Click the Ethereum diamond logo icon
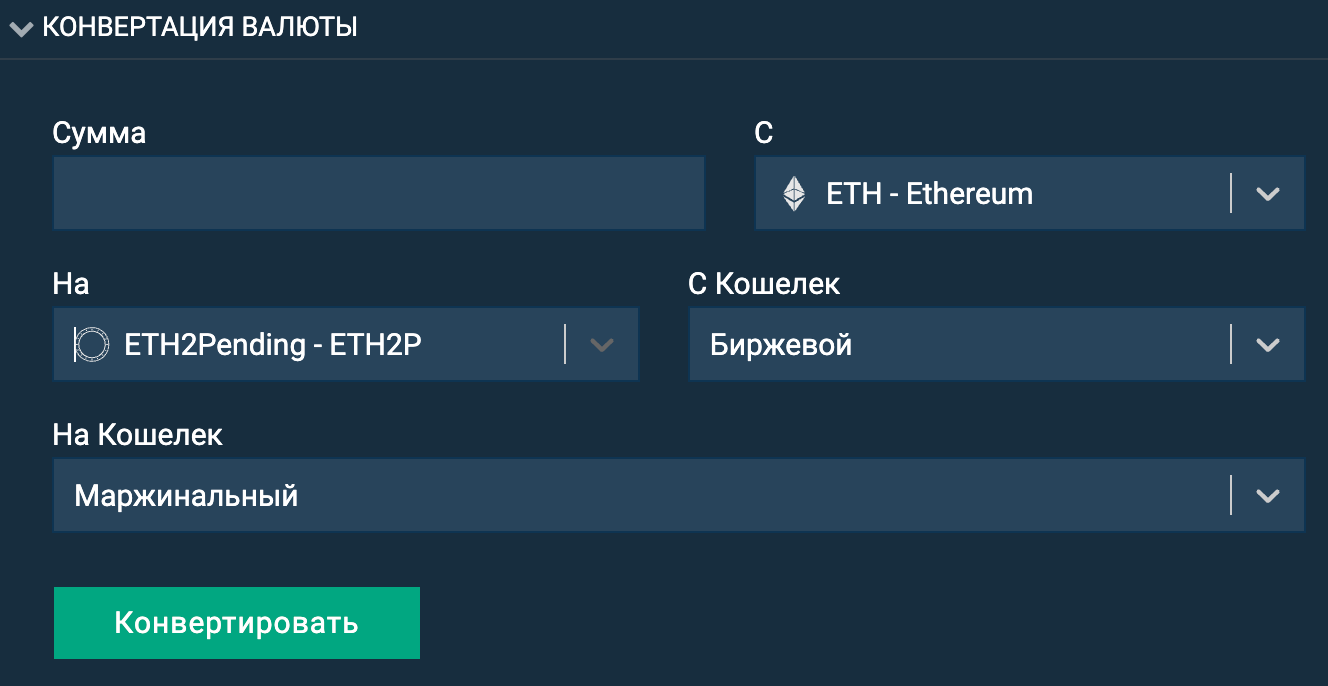 (x=794, y=194)
